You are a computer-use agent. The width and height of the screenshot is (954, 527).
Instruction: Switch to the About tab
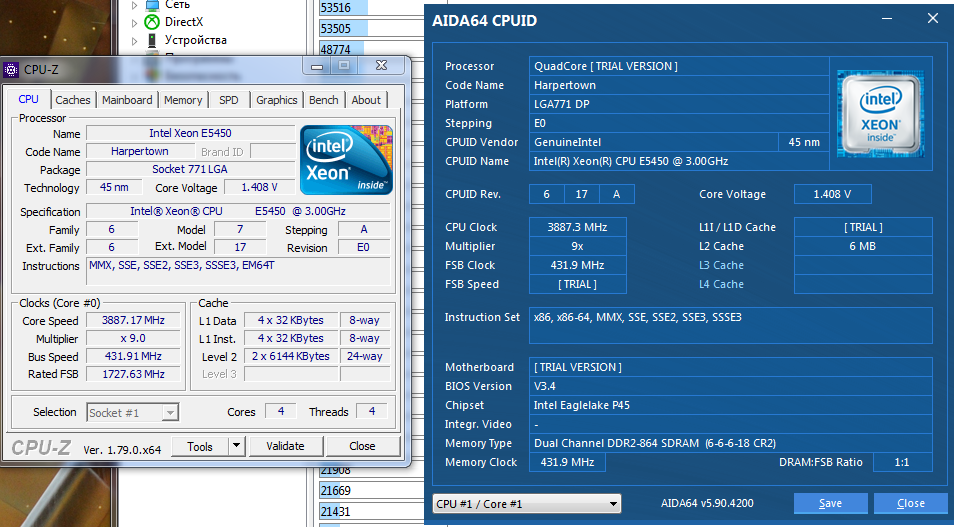(x=366, y=100)
